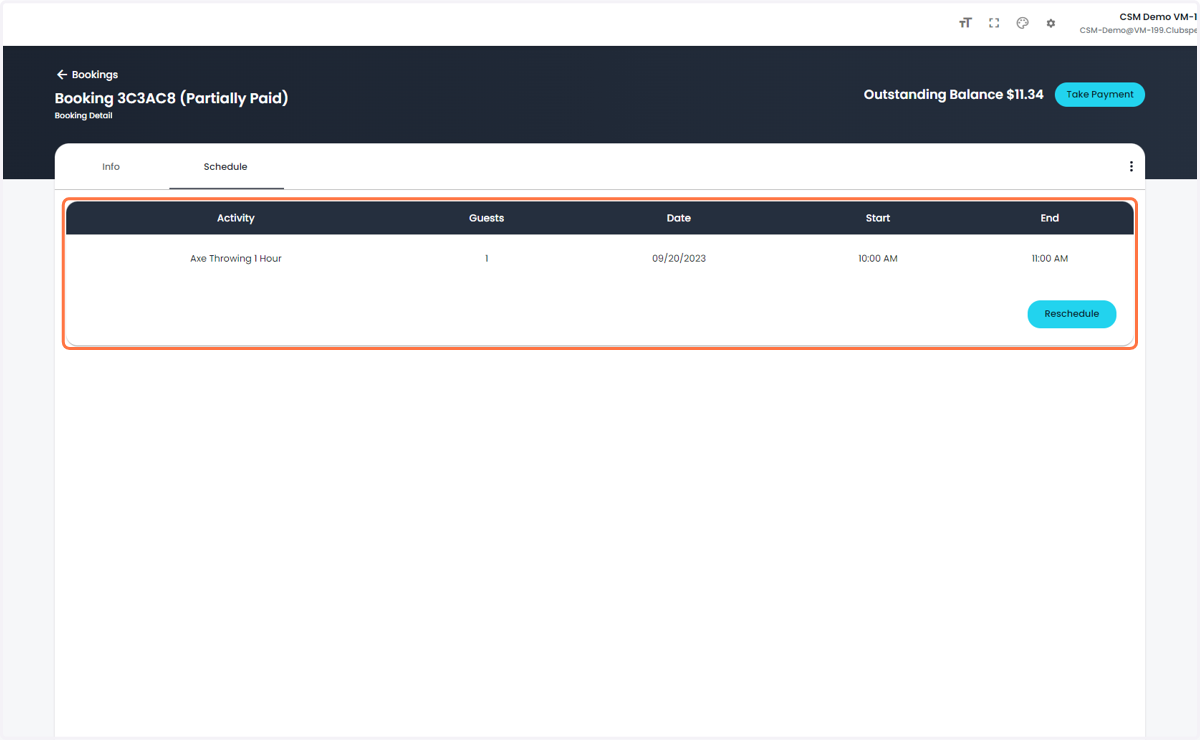Go back via Bookings link
The width and height of the screenshot is (1200, 740).
point(95,75)
